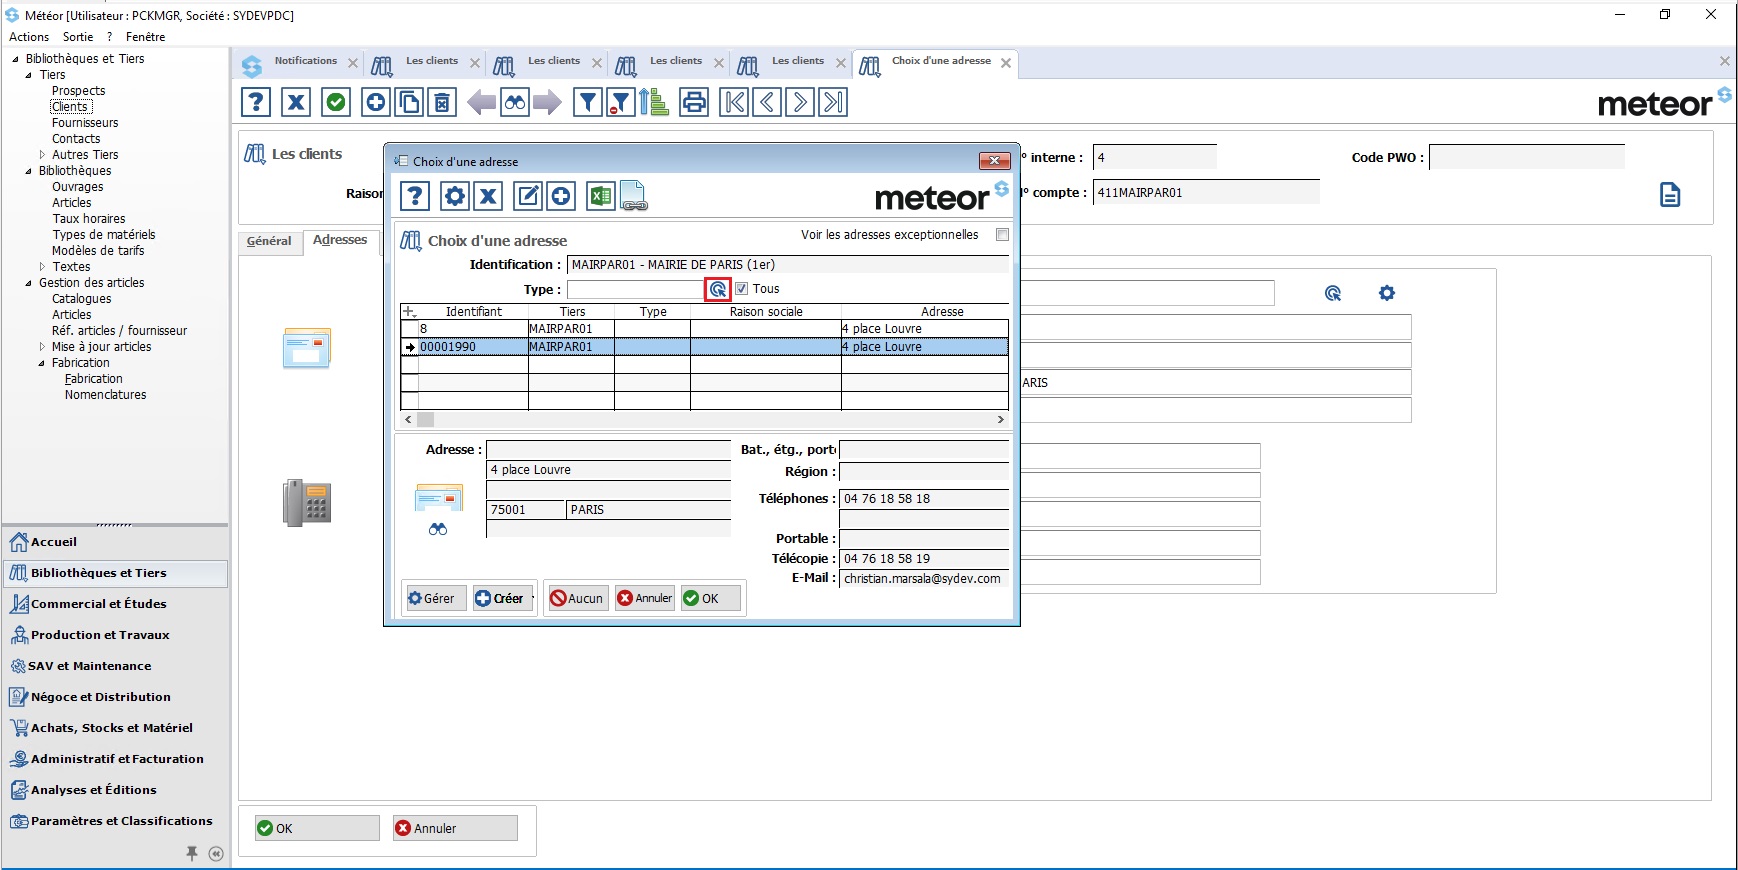The width and height of the screenshot is (1738, 870).
Task: Open the Commercial et Études module
Action: click(115, 604)
